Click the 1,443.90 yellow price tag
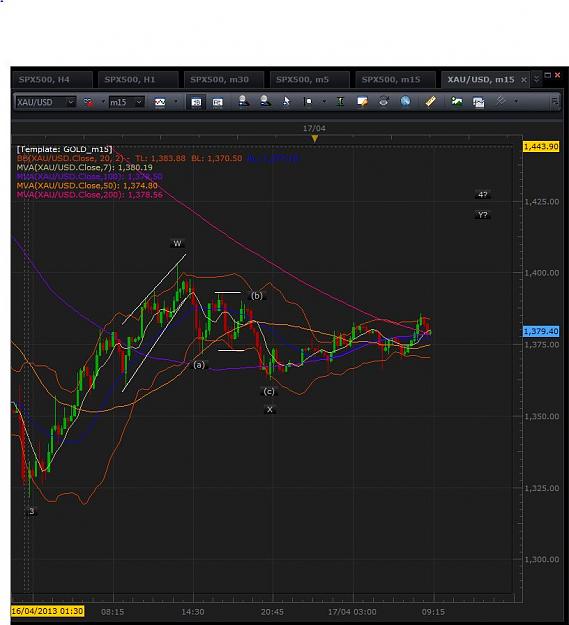 click(x=541, y=147)
